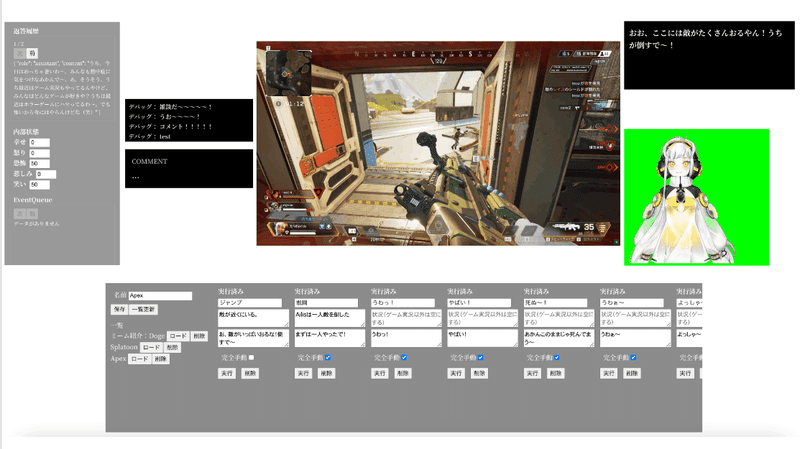Toggle 完全手動 checkbox under ジャンプ card
Screen dimensions: 800x449
click(251, 358)
